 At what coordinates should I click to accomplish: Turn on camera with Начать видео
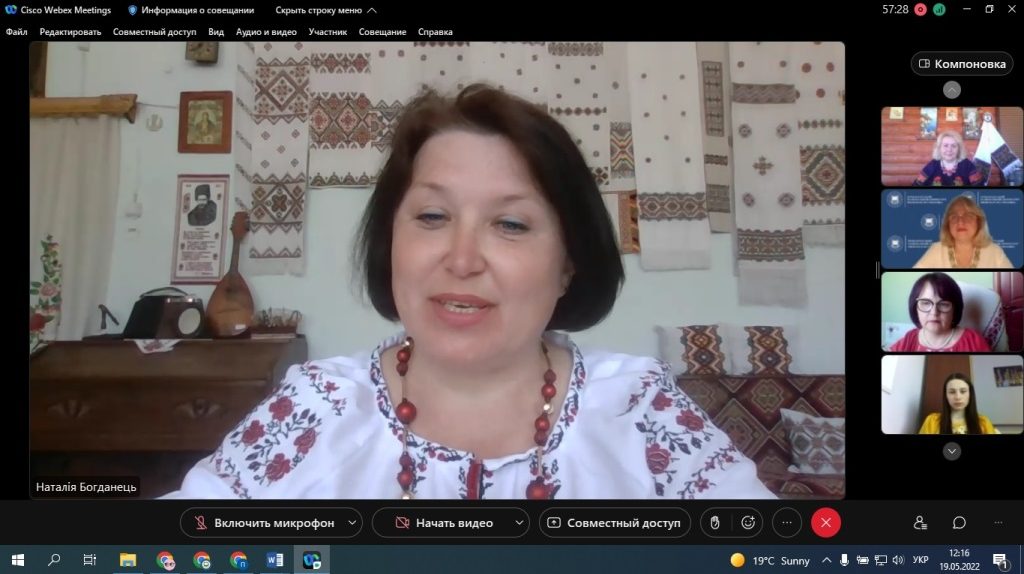(x=441, y=522)
